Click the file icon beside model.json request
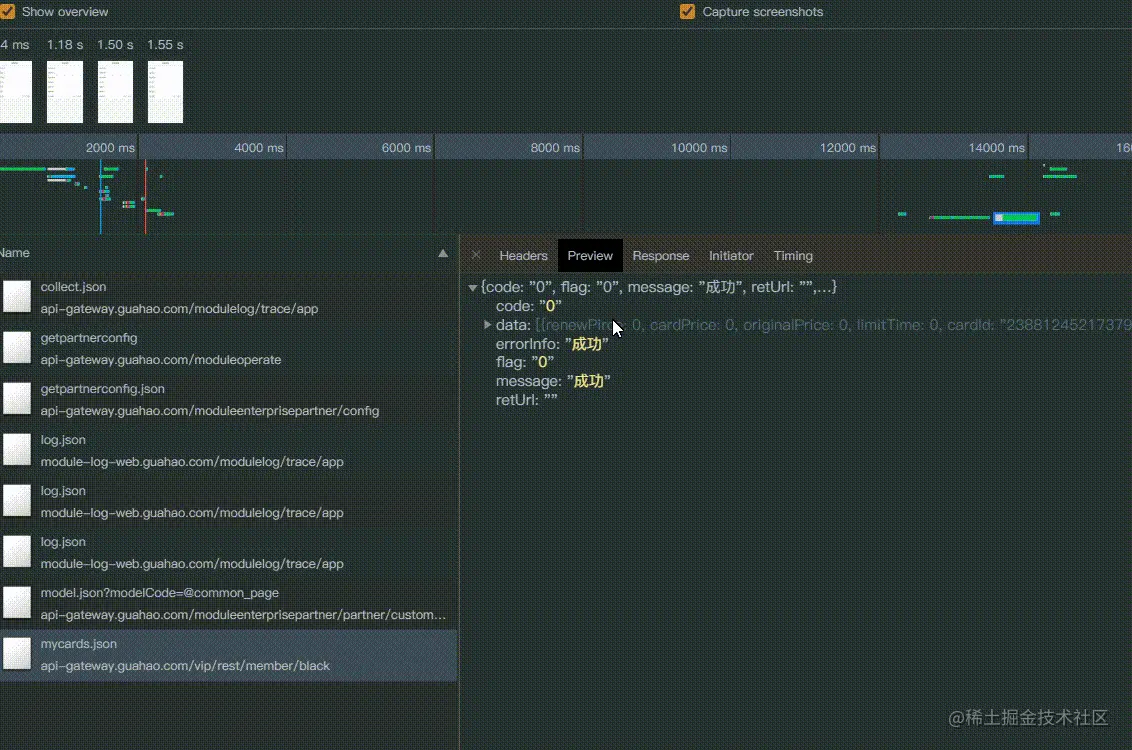This screenshot has height=750, width=1132. click(x=17, y=603)
